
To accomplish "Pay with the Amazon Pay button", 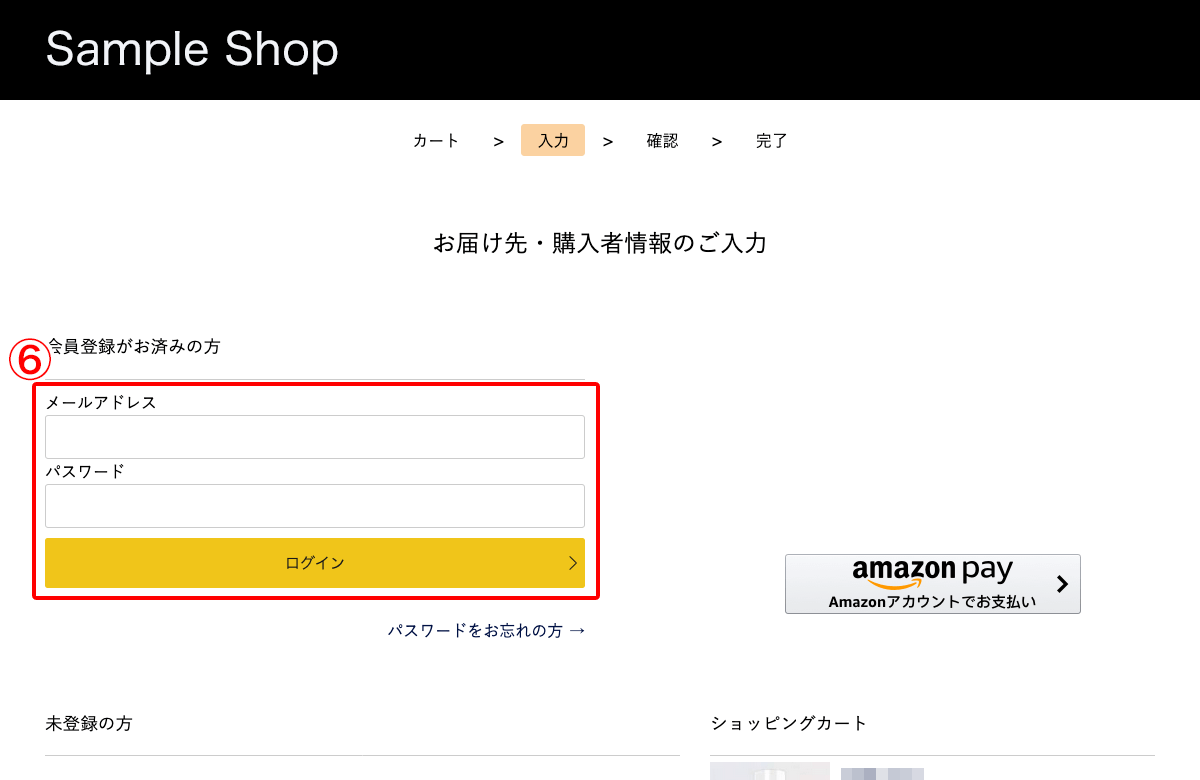I will 933,584.
